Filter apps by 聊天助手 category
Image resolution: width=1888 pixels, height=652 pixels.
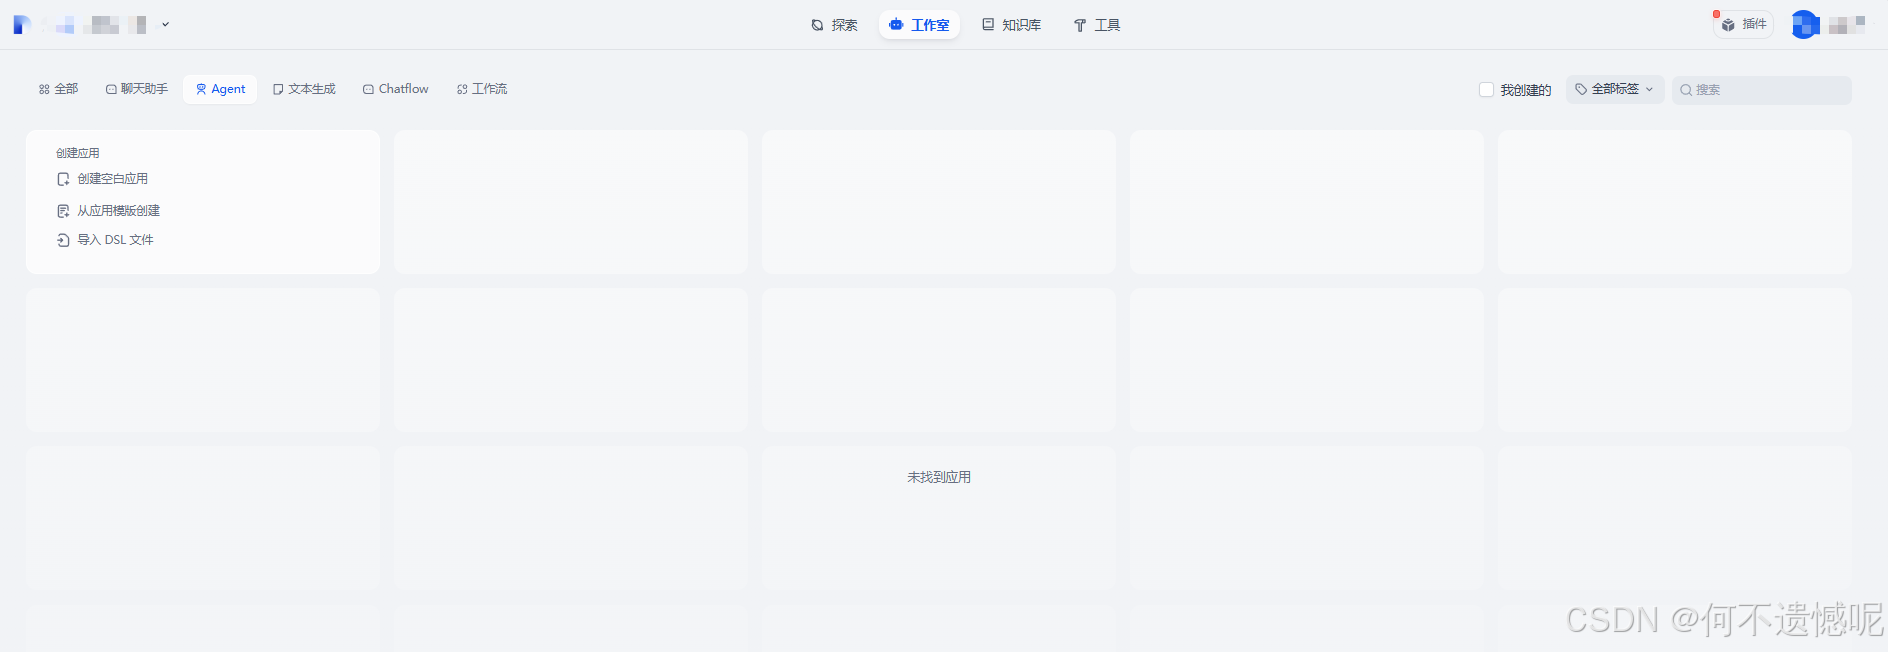(x=137, y=89)
